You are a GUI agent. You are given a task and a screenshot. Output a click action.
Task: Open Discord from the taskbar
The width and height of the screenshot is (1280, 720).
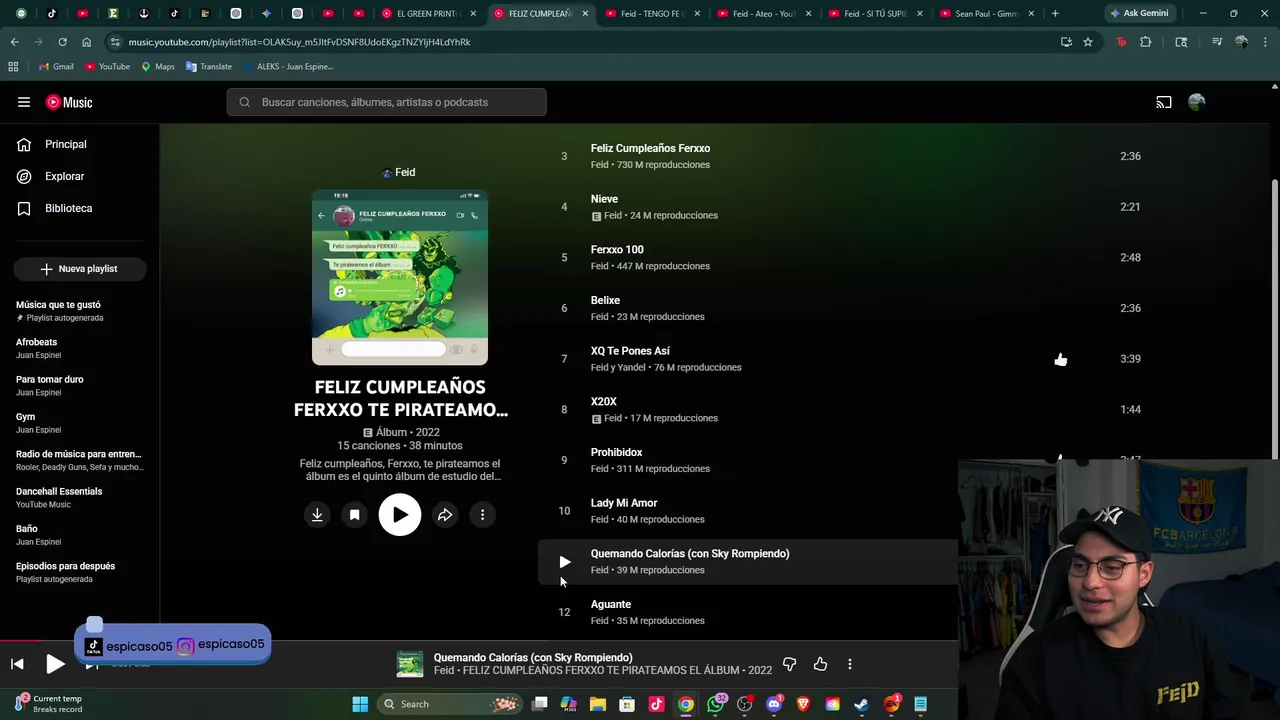point(774,704)
